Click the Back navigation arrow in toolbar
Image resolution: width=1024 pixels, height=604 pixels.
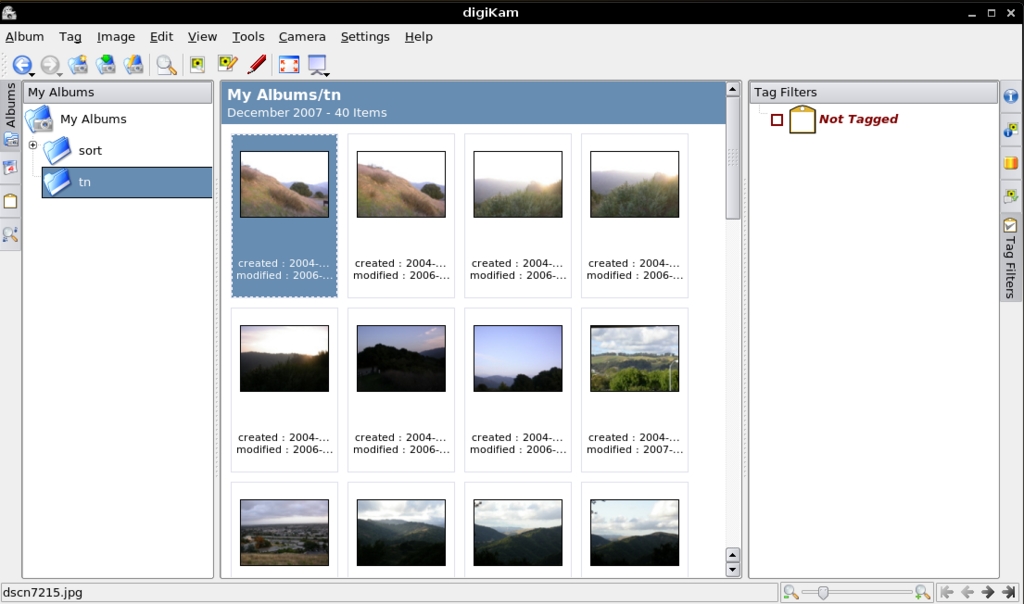21,65
